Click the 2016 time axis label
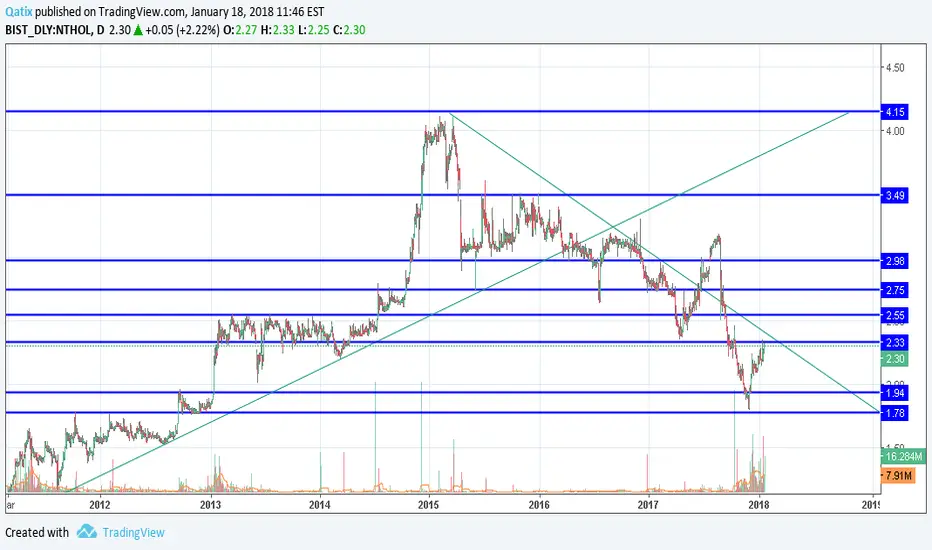Viewport: 932px width, 550px height. (539, 505)
